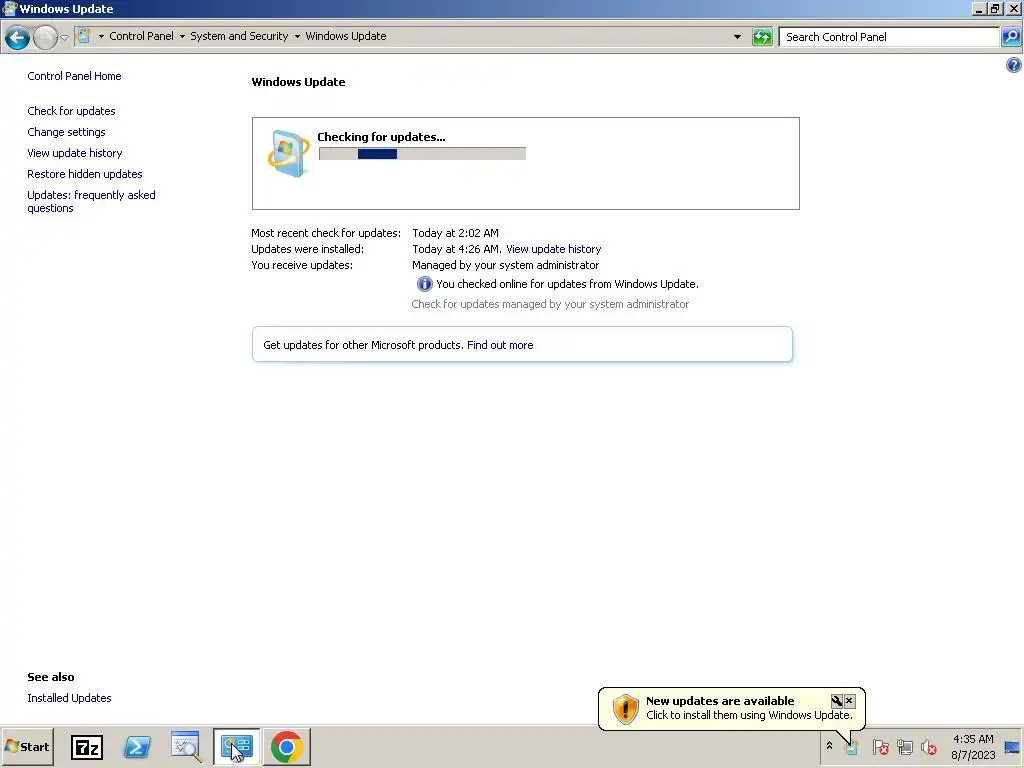The width and height of the screenshot is (1024, 768).
Task: Click the Control Panel icon in address bar
Action: point(84,36)
